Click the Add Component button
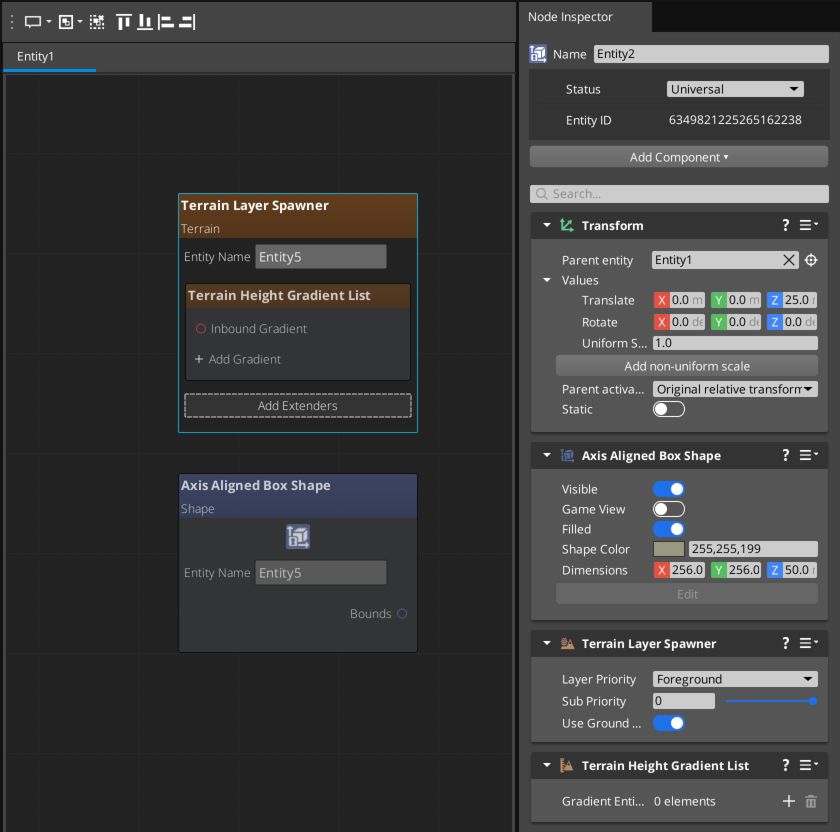The height and width of the screenshot is (832, 840). [x=678, y=157]
